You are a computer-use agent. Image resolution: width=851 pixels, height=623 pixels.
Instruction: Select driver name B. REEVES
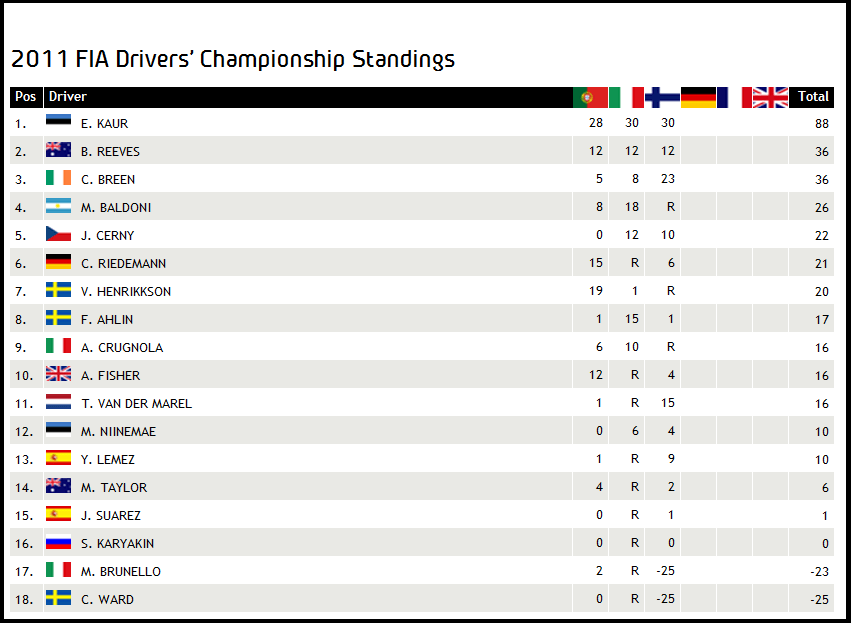[111, 151]
